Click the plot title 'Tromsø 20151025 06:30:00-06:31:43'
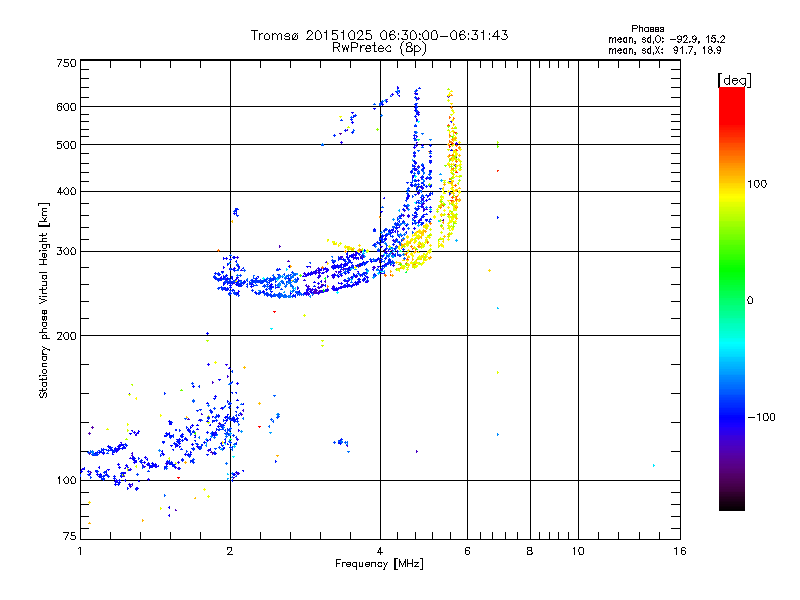The height and width of the screenshot is (600, 800). click(379, 35)
